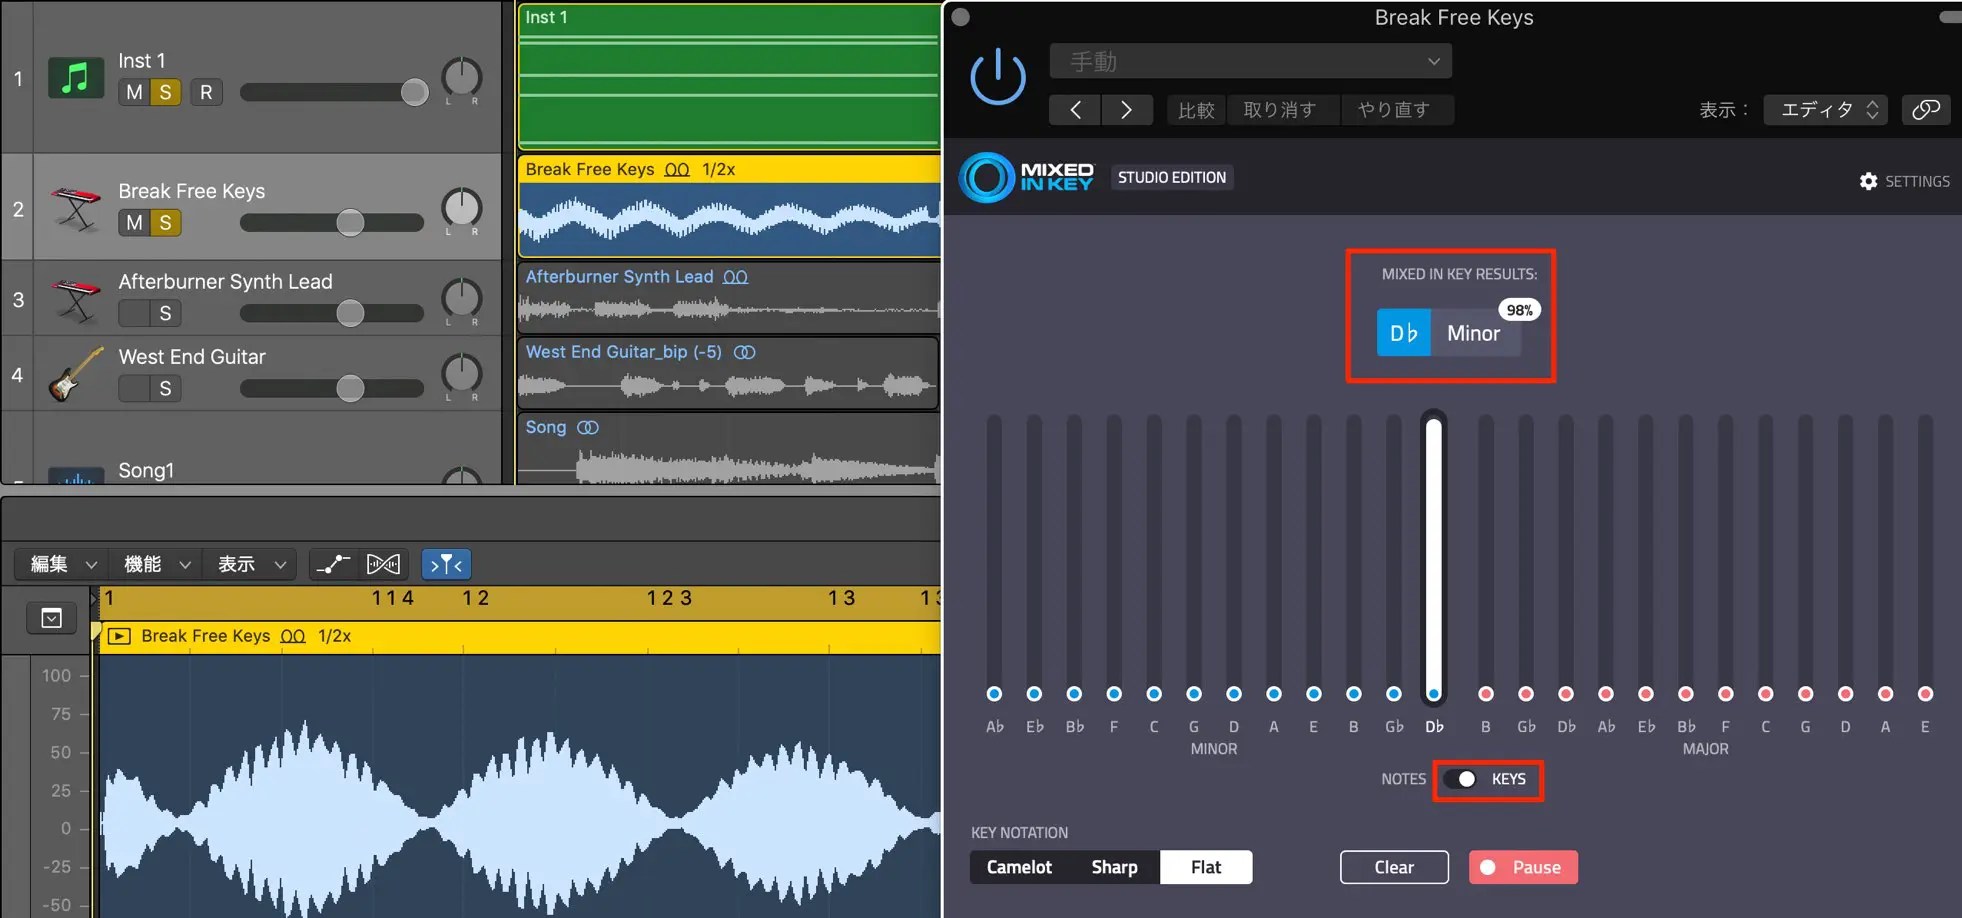Click the loop icon on Break Free Keys region
This screenshot has height=918, width=1962.
click(677, 170)
